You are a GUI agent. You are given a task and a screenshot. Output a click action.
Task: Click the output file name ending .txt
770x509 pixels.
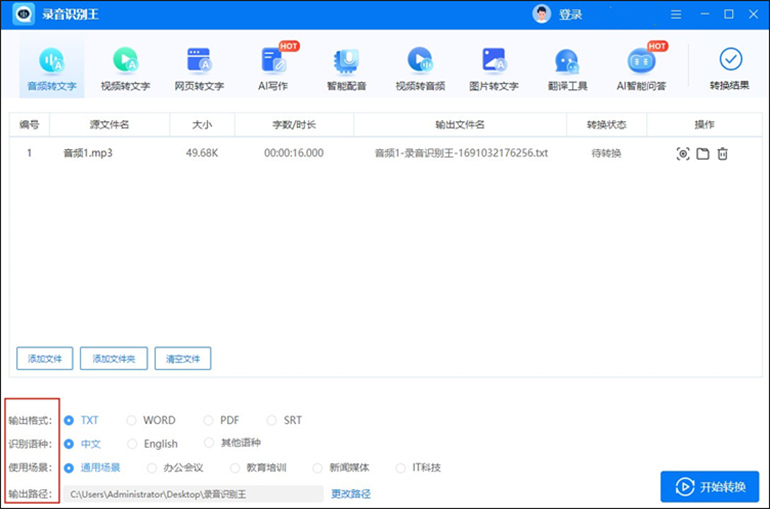(461, 153)
